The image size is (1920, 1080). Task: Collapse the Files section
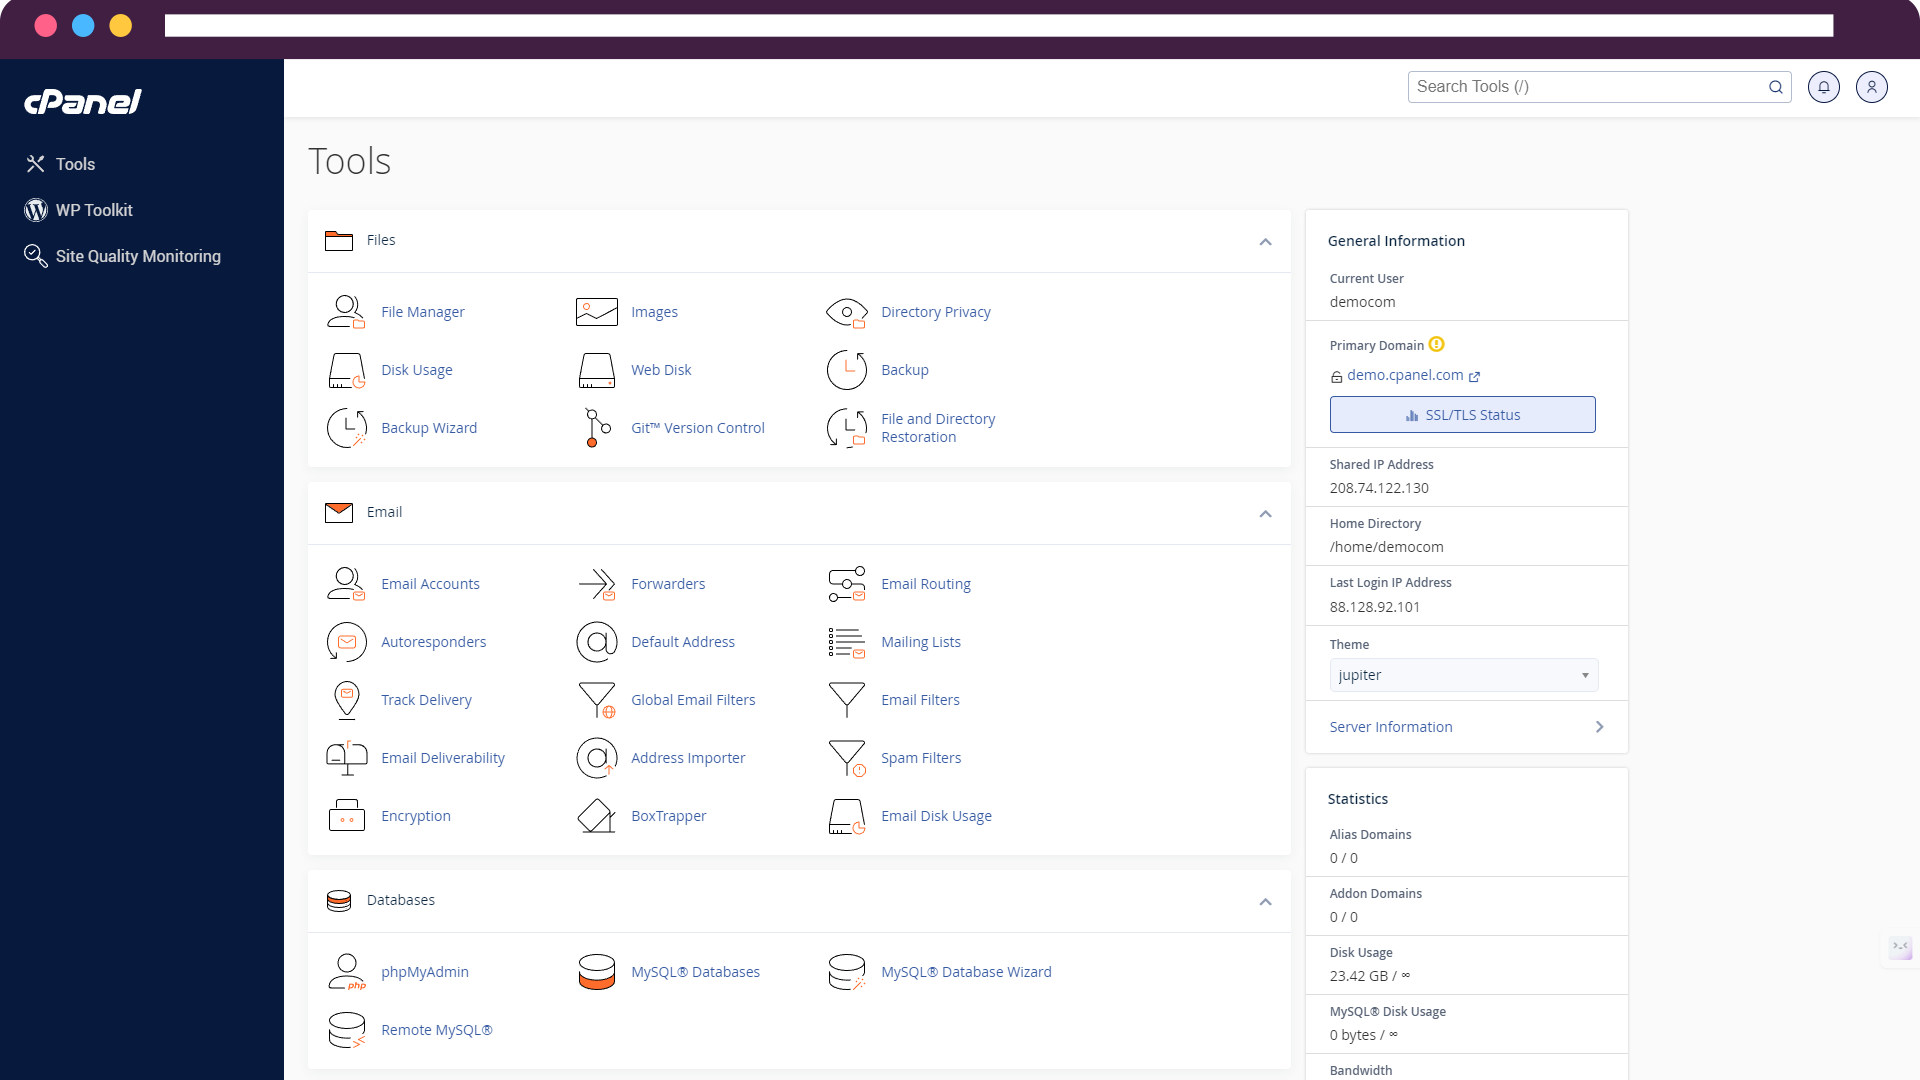(1266, 241)
